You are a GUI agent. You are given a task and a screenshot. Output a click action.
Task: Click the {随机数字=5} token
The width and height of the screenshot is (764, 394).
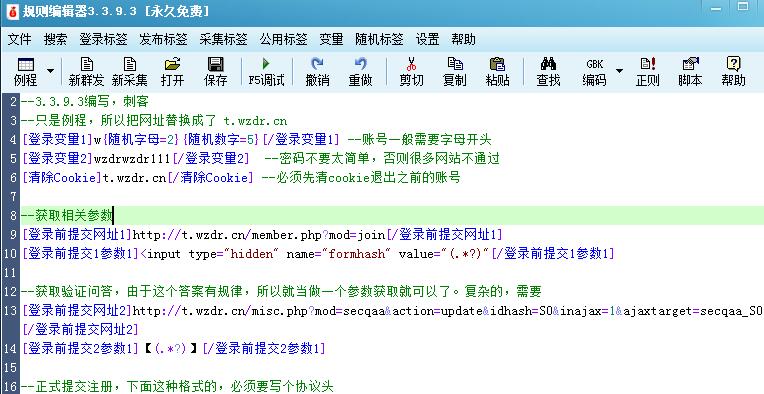pos(221,140)
